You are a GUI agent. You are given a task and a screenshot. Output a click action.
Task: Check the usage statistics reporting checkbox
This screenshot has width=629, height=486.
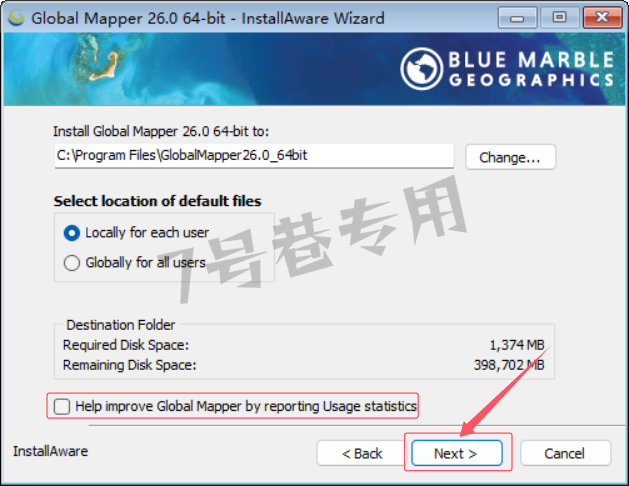click(x=62, y=406)
